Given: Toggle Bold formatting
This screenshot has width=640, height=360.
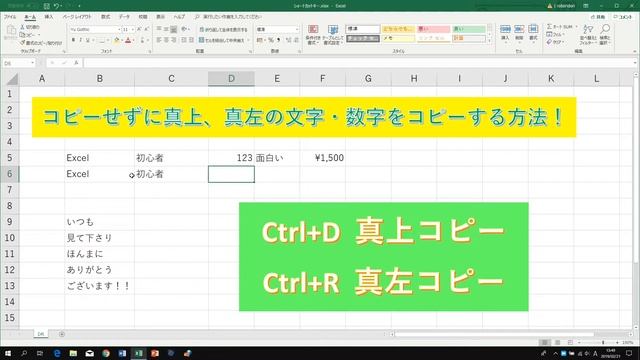Looking at the screenshot, I should [x=73, y=40].
